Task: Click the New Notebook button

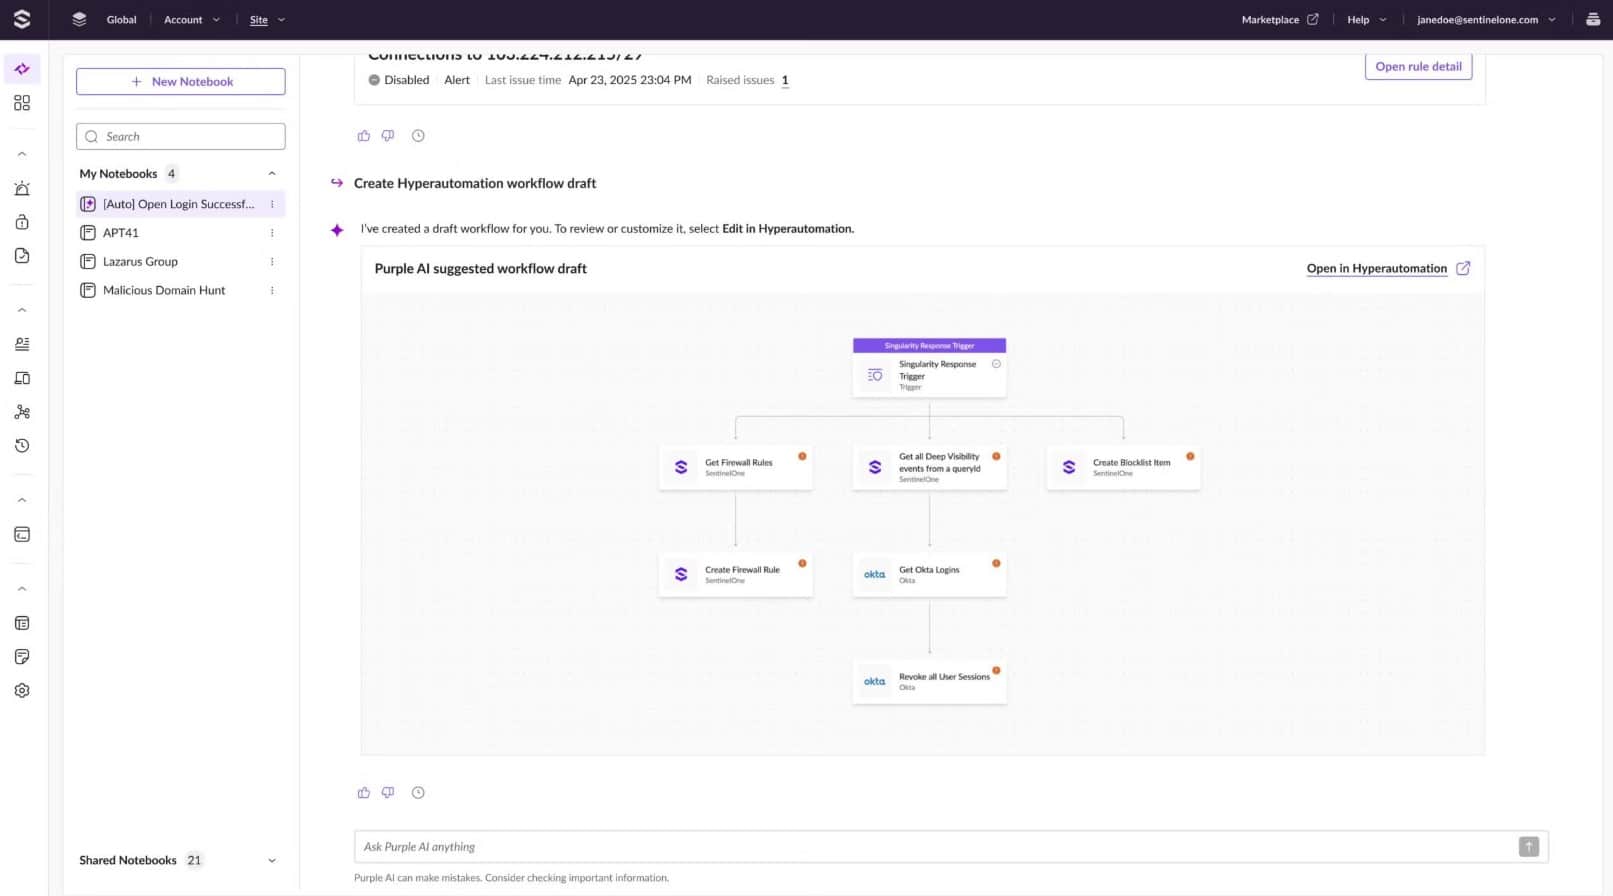Action: click(x=181, y=82)
